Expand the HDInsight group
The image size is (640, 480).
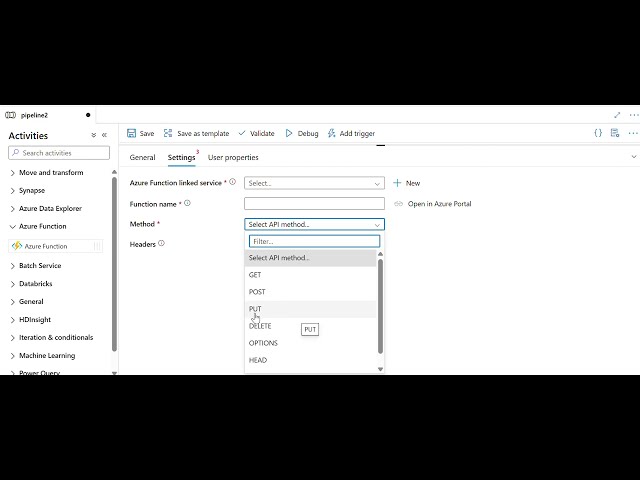pos(13,320)
